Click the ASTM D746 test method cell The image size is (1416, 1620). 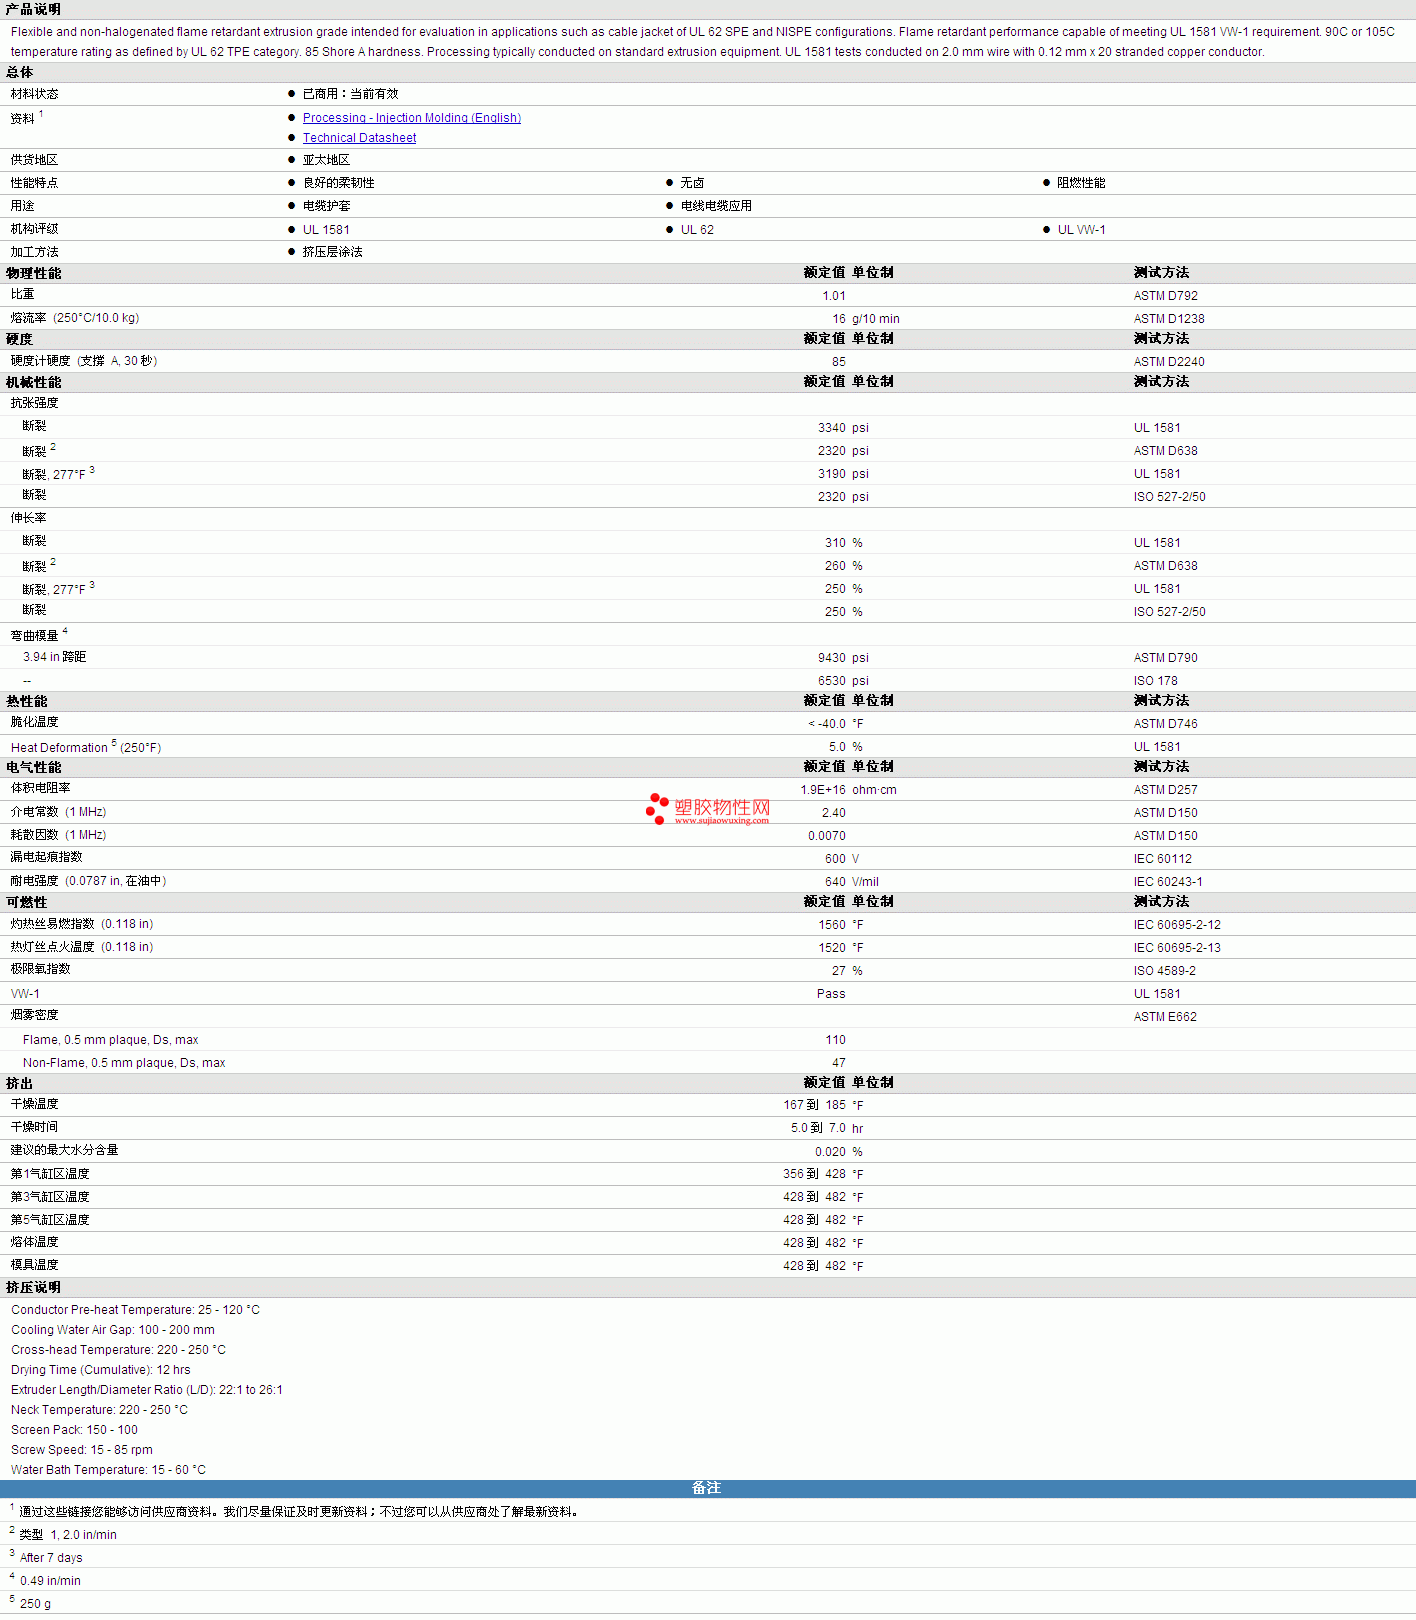[x=1165, y=724]
